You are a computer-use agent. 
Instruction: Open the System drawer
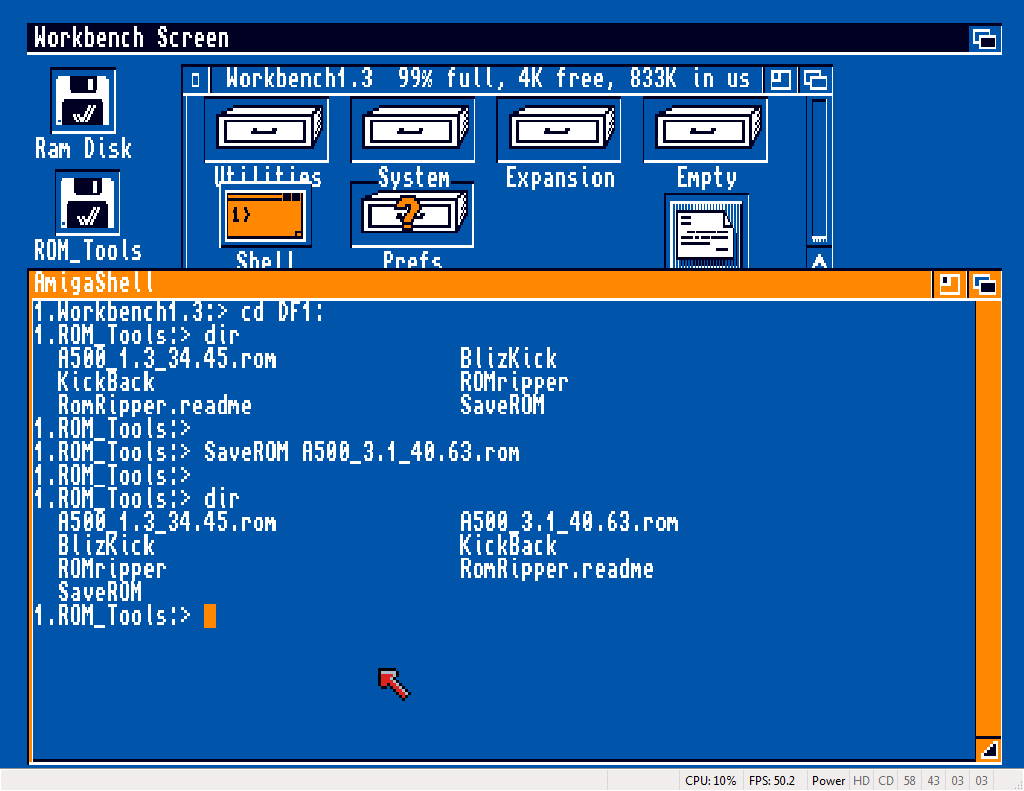413,131
